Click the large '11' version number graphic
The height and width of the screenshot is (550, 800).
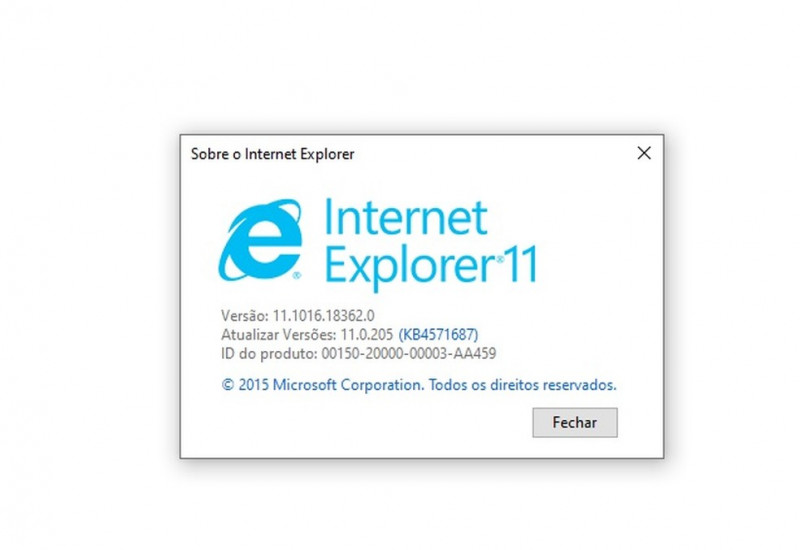click(x=520, y=263)
